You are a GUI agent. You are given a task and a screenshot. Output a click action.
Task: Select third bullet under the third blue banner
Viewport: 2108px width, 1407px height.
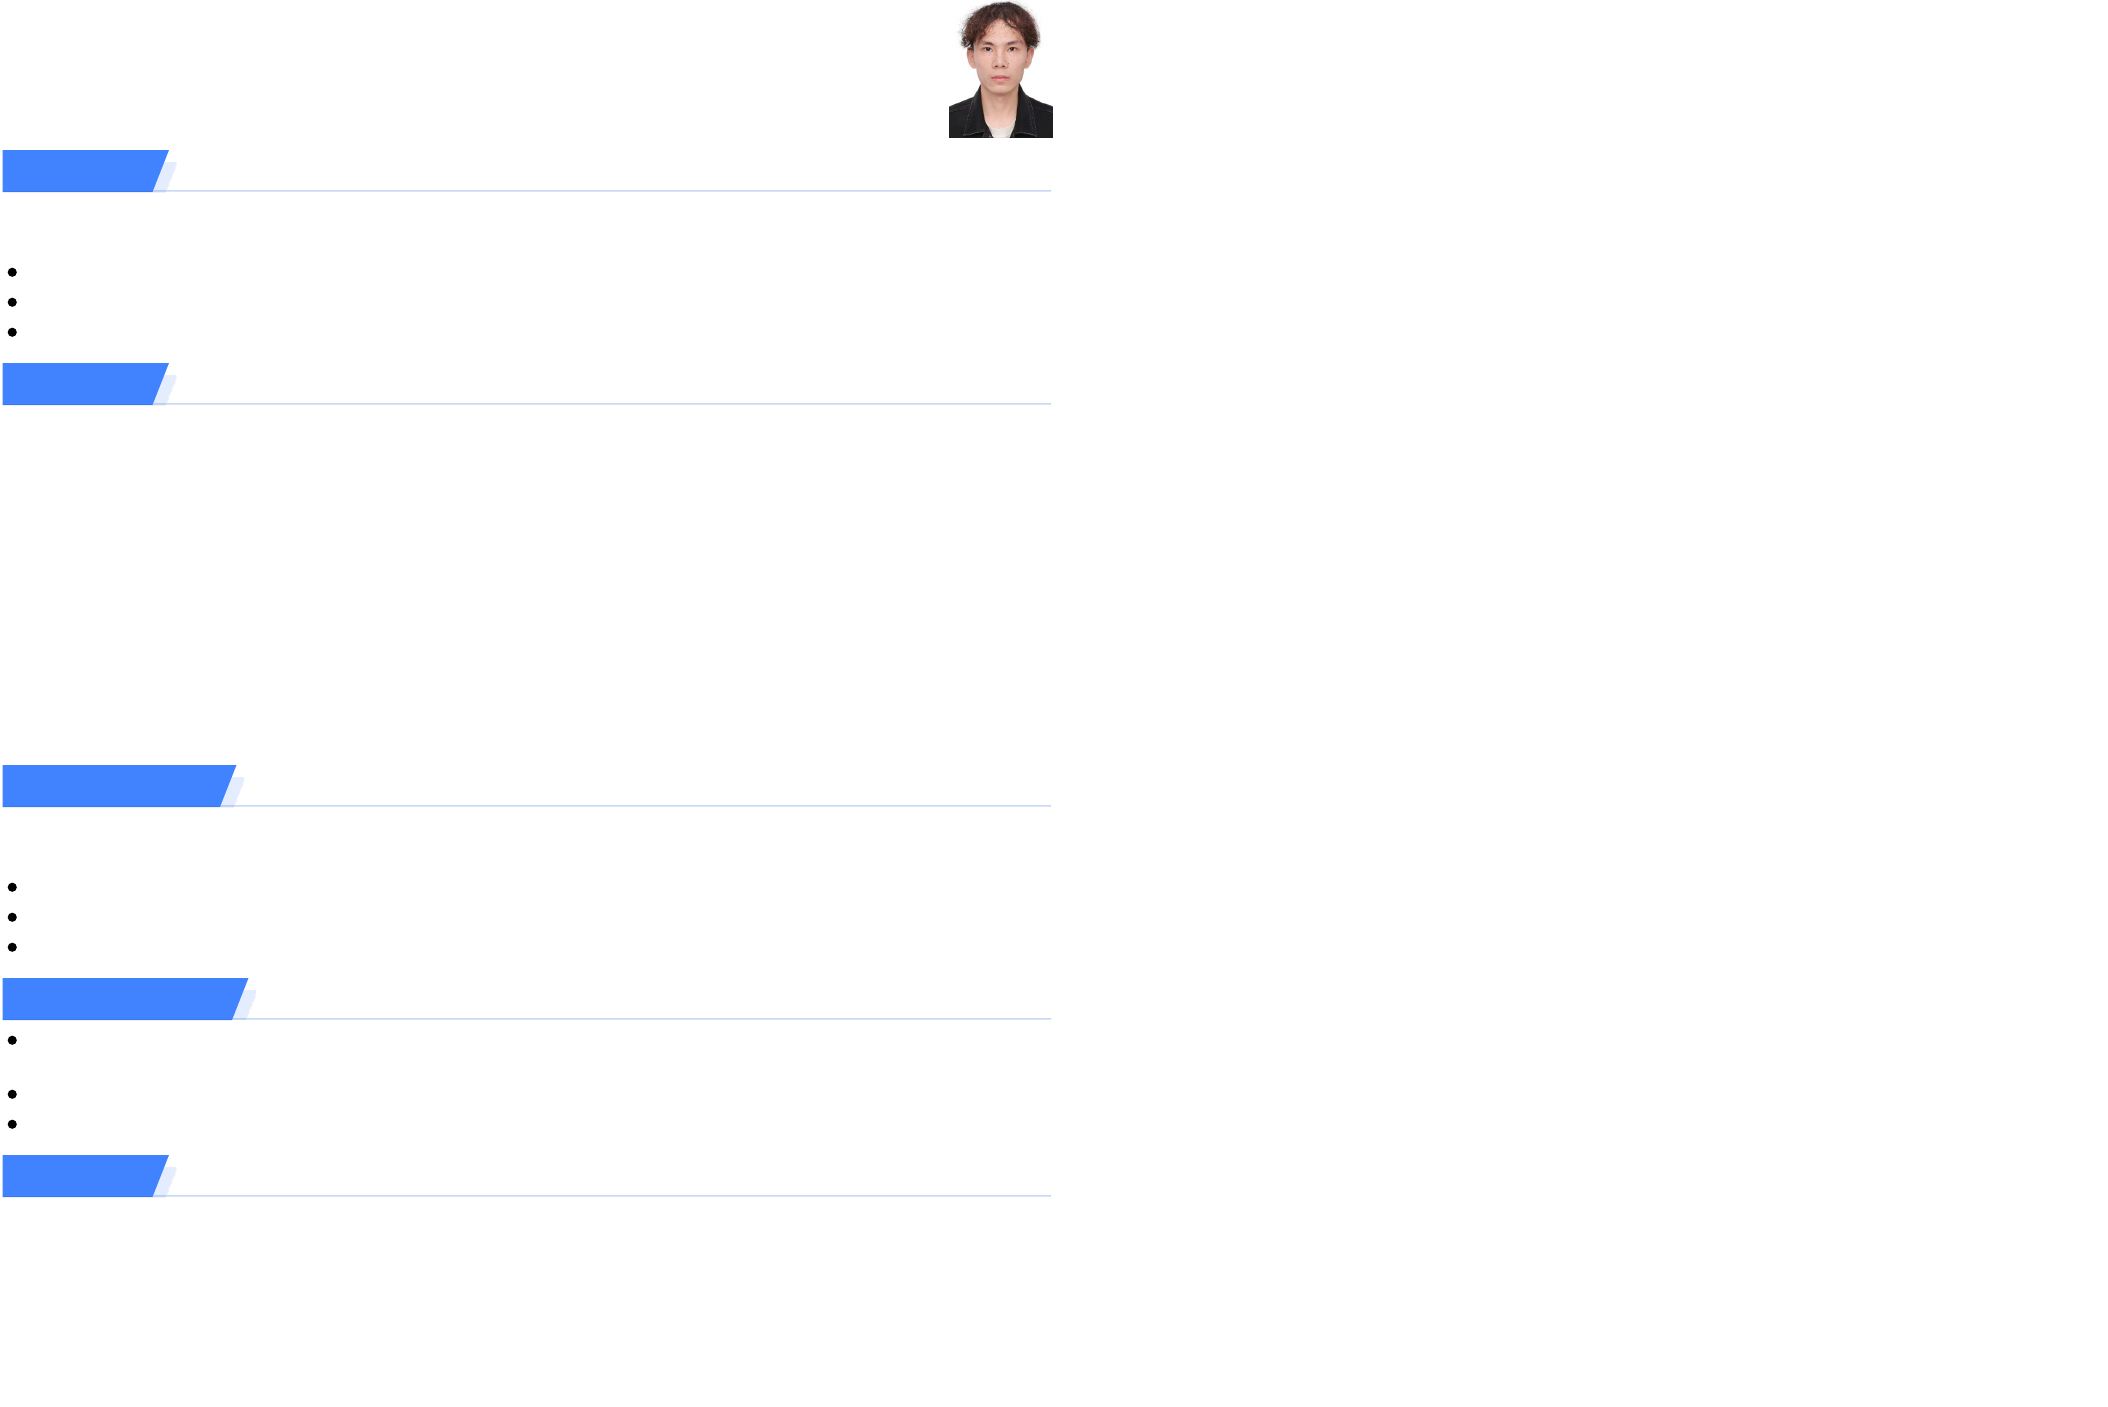12,947
